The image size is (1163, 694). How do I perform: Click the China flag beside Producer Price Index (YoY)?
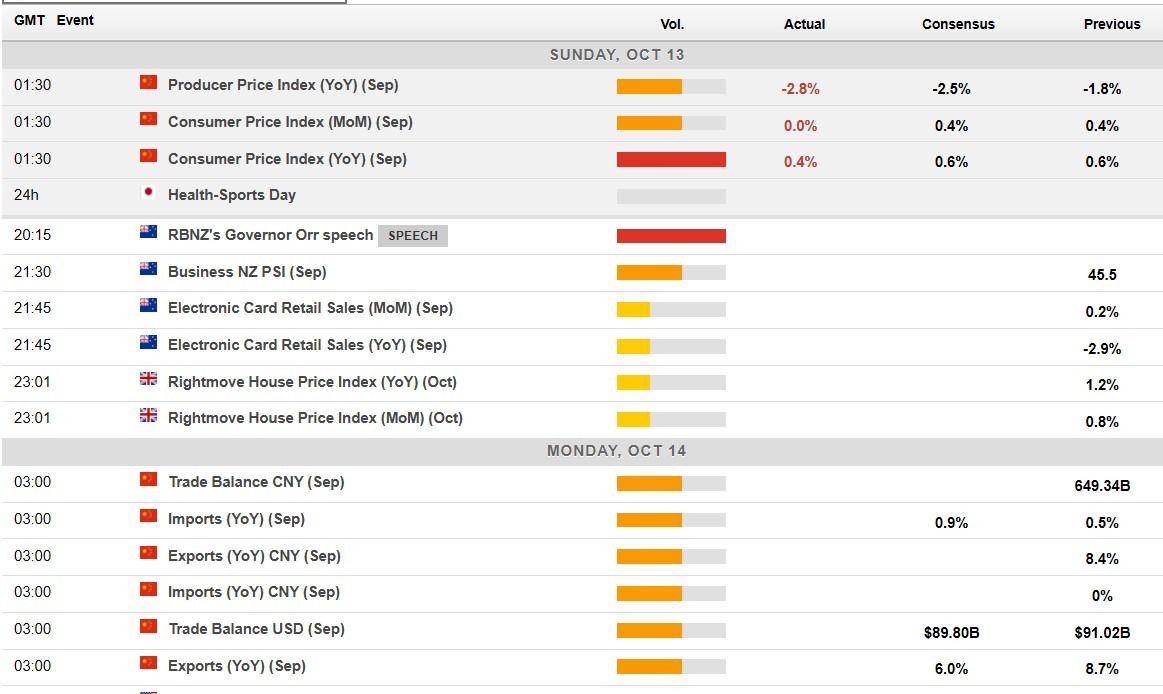[147, 85]
